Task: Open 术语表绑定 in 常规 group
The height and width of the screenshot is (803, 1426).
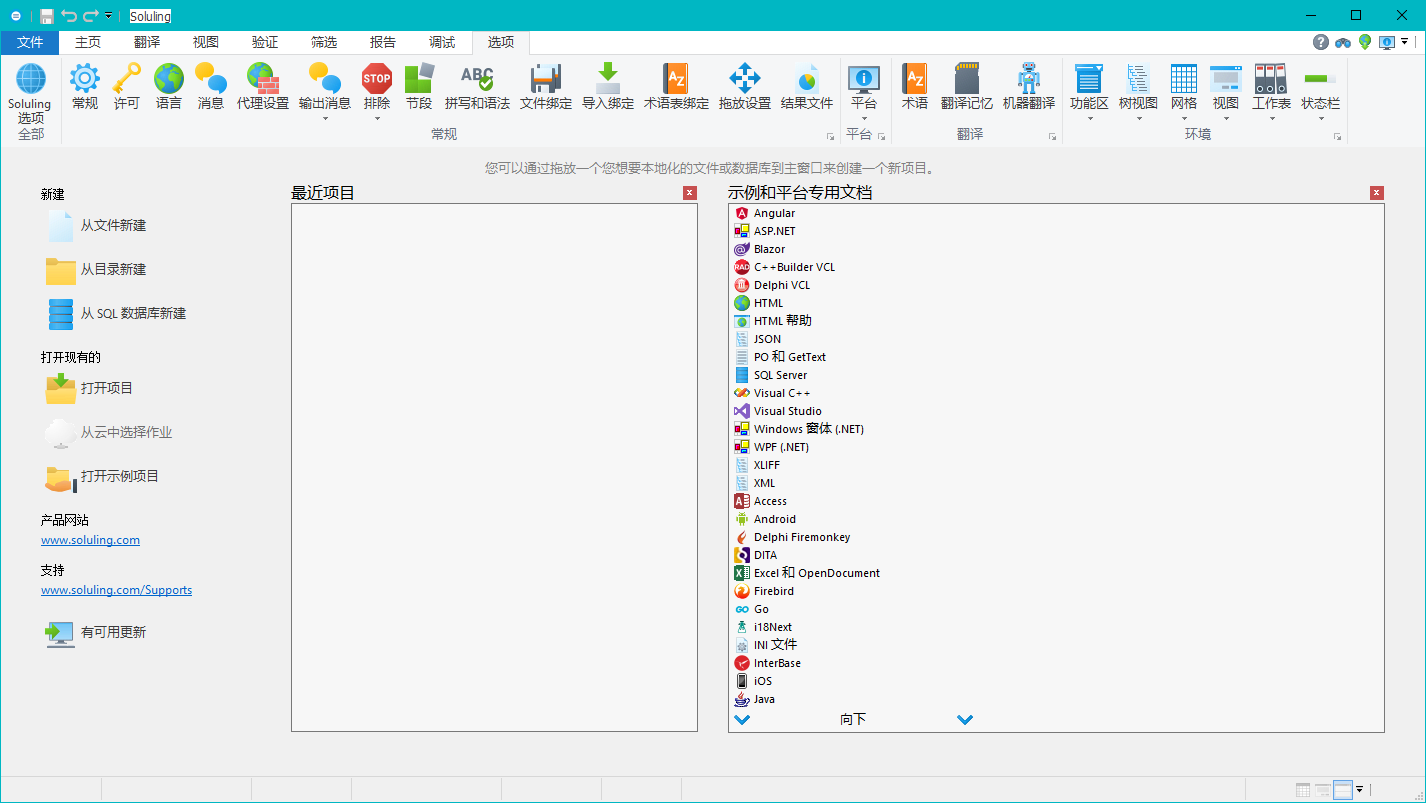Action: (676, 87)
